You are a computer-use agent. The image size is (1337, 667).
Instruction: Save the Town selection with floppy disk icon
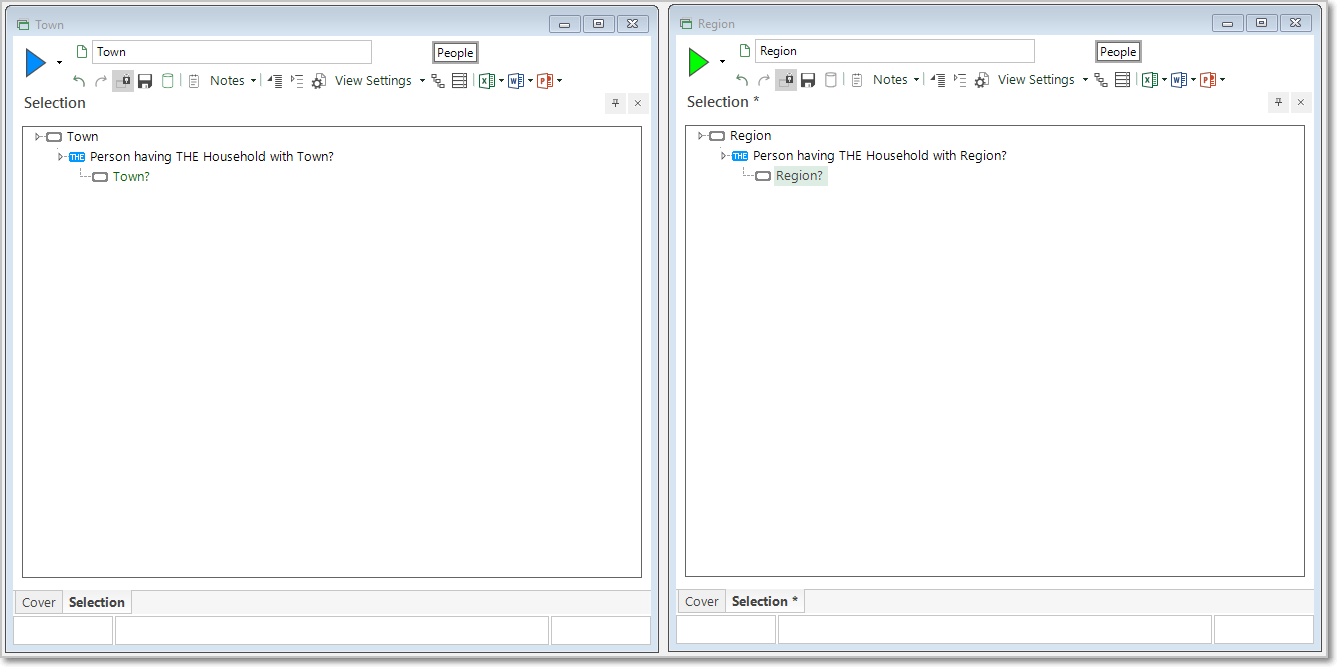[x=145, y=81]
